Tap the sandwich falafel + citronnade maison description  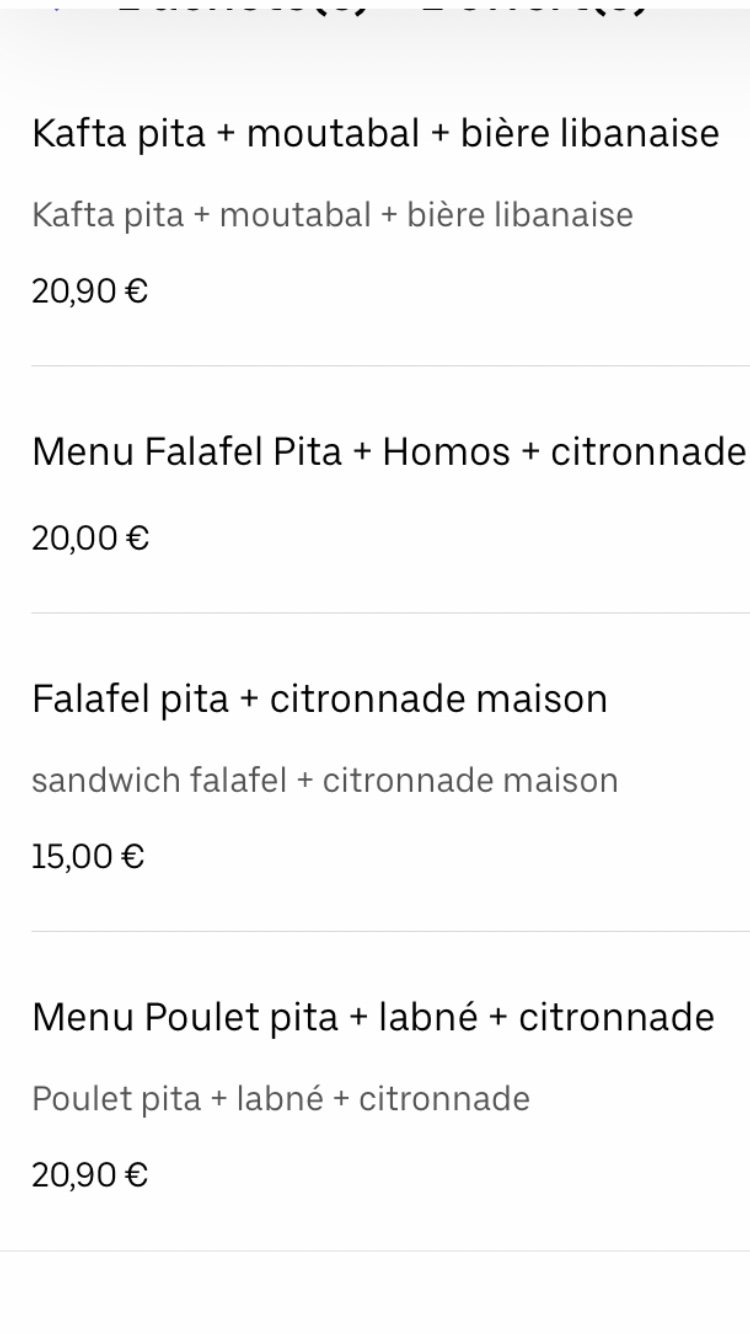tap(325, 780)
